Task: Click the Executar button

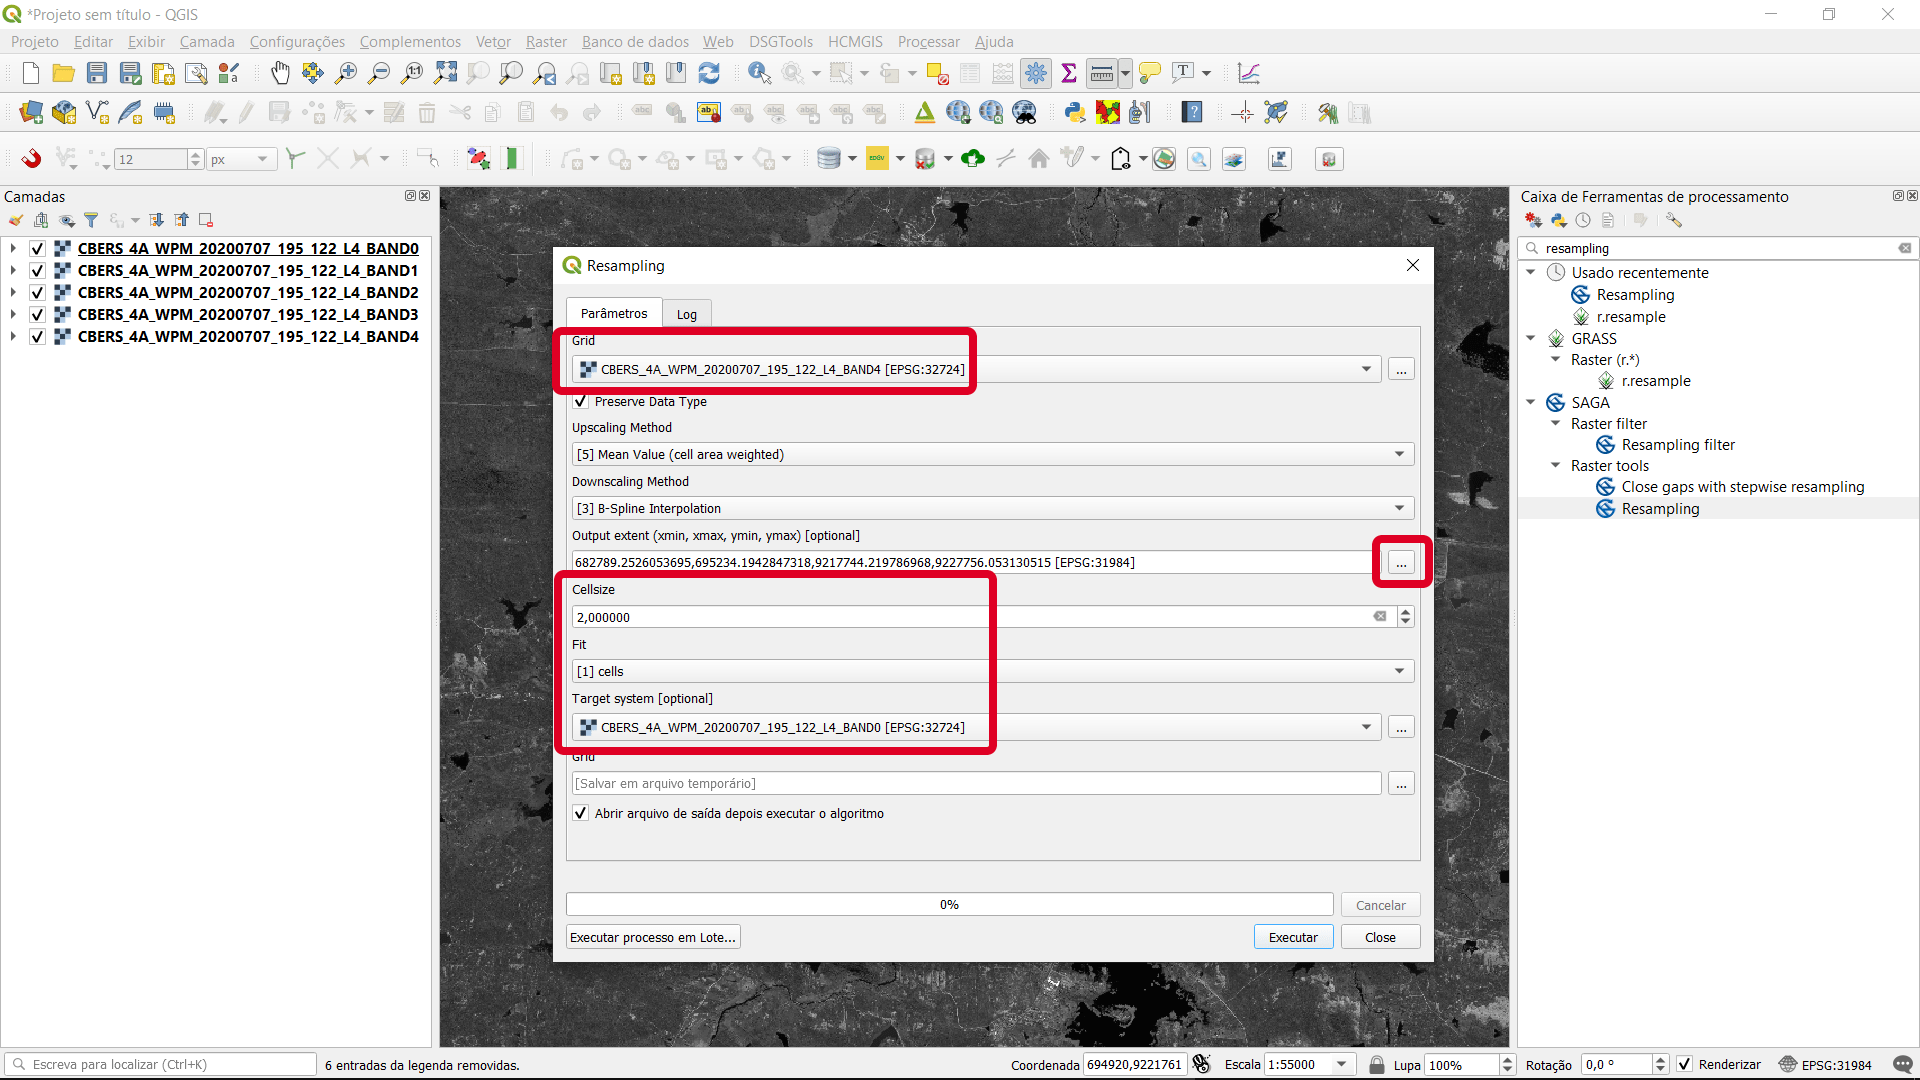Action: pos(1293,937)
